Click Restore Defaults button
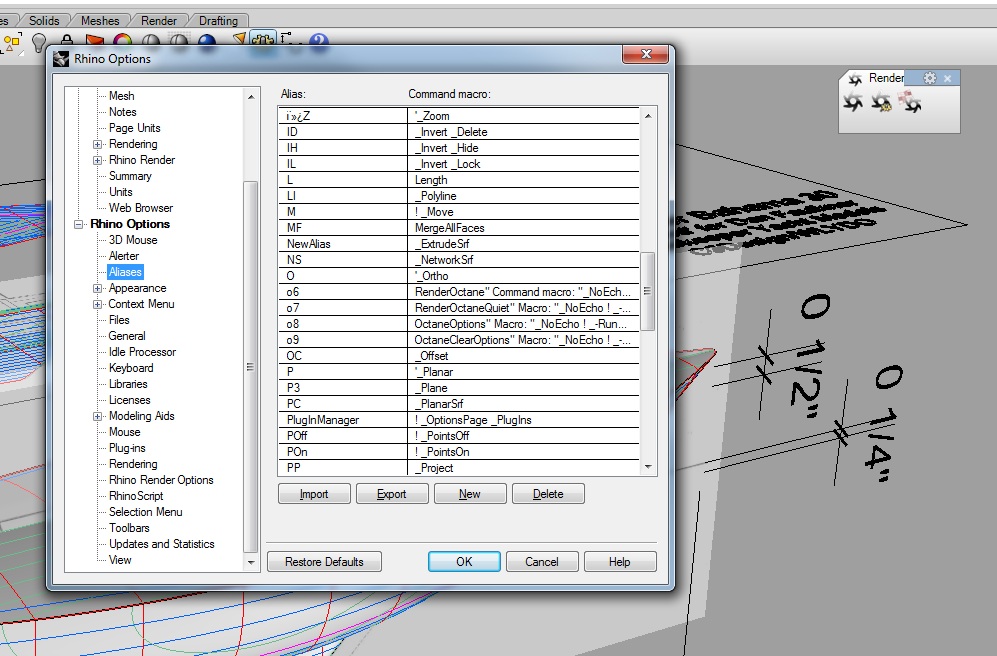 click(324, 562)
